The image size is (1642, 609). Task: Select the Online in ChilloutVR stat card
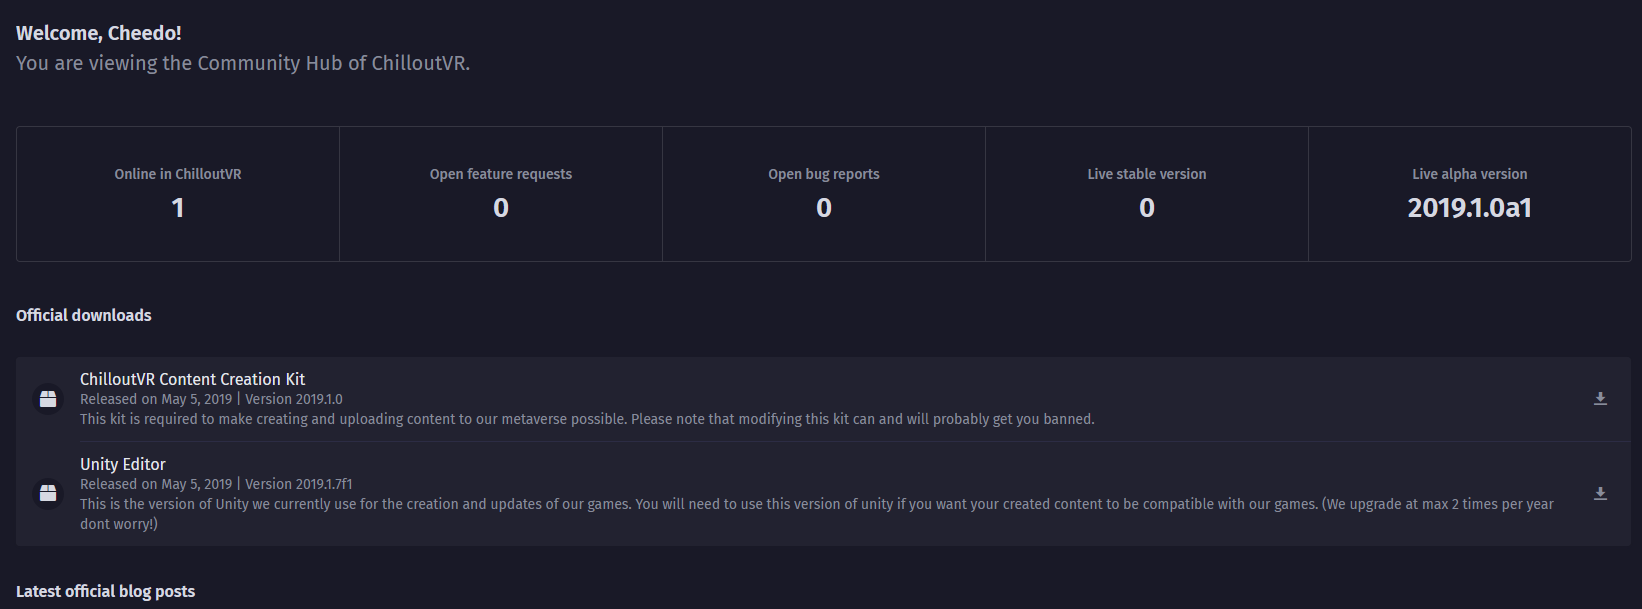(x=178, y=194)
